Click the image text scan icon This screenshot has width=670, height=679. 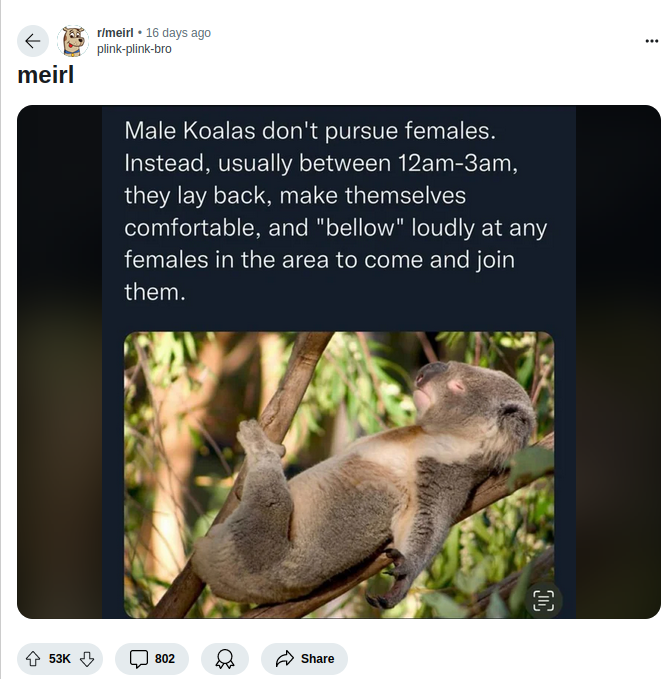coord(543,600)
